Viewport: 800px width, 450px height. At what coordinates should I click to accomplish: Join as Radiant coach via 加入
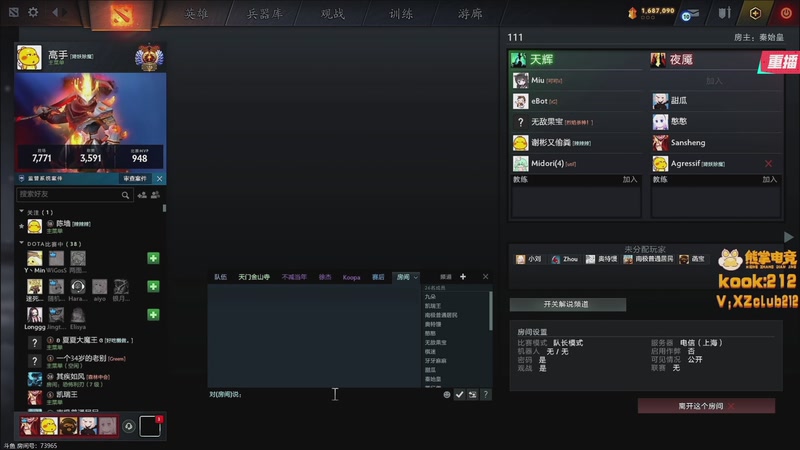pos(630,180)
